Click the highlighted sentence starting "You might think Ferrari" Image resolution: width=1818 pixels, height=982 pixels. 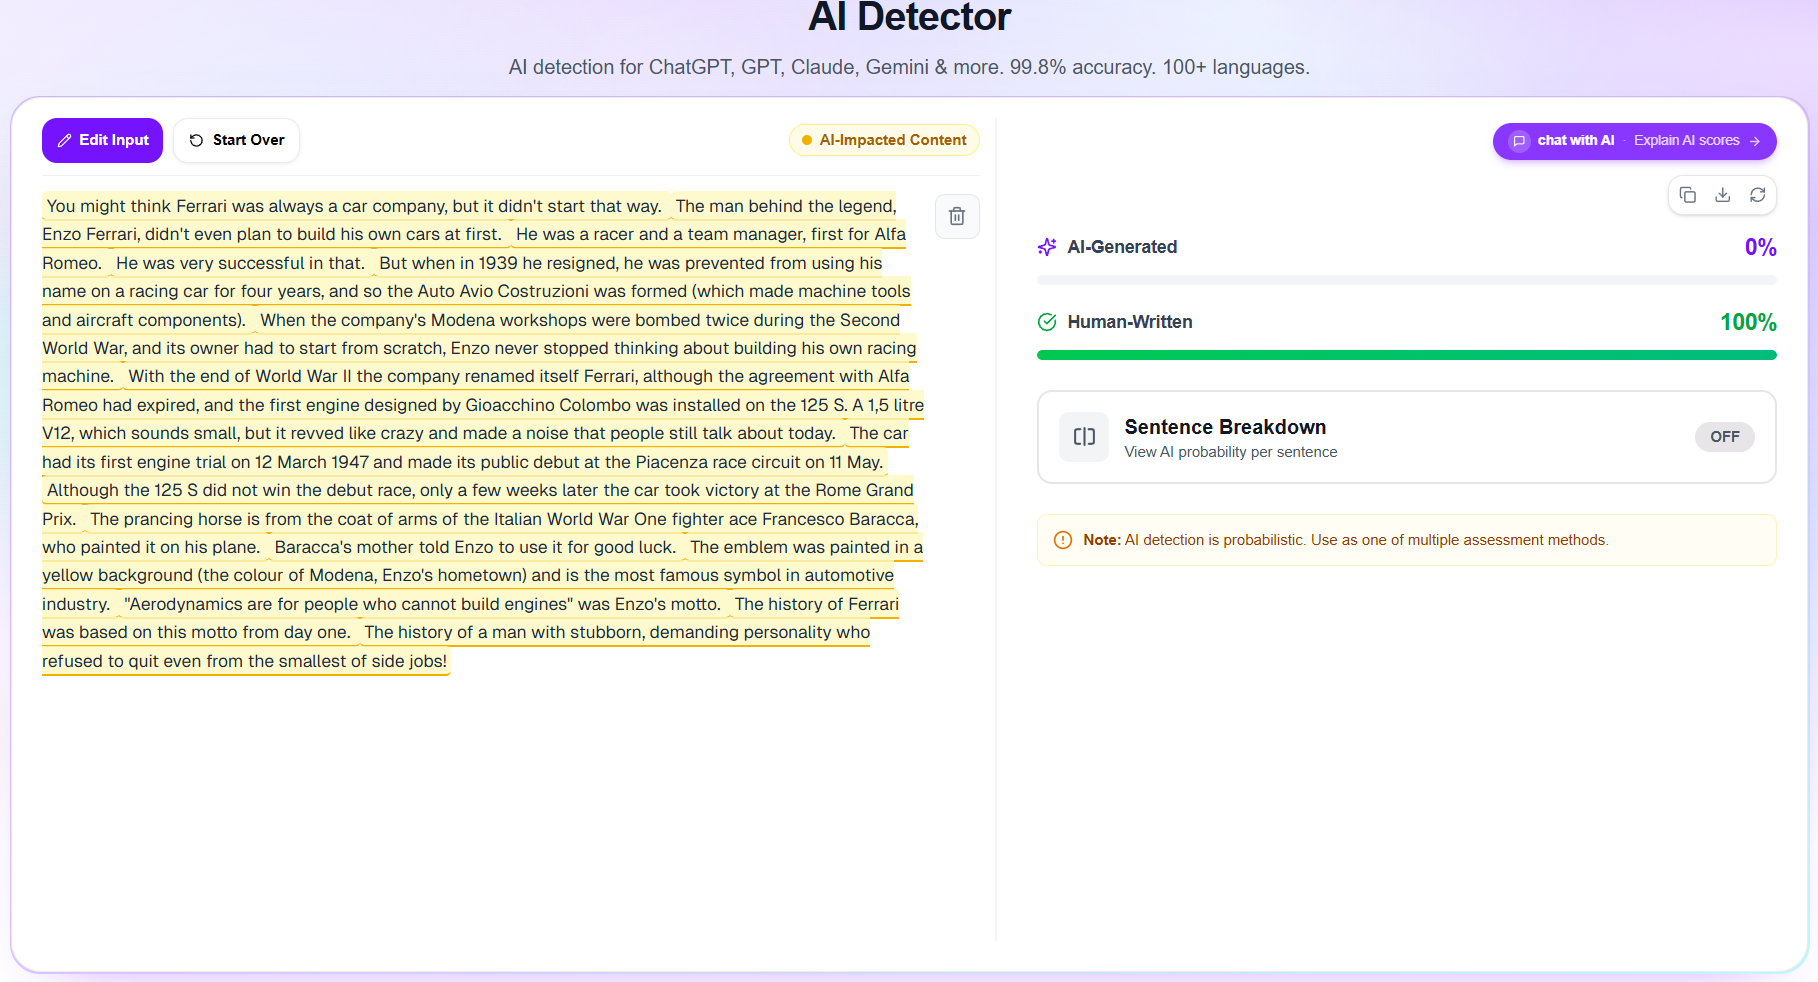[x=354, y=206]
